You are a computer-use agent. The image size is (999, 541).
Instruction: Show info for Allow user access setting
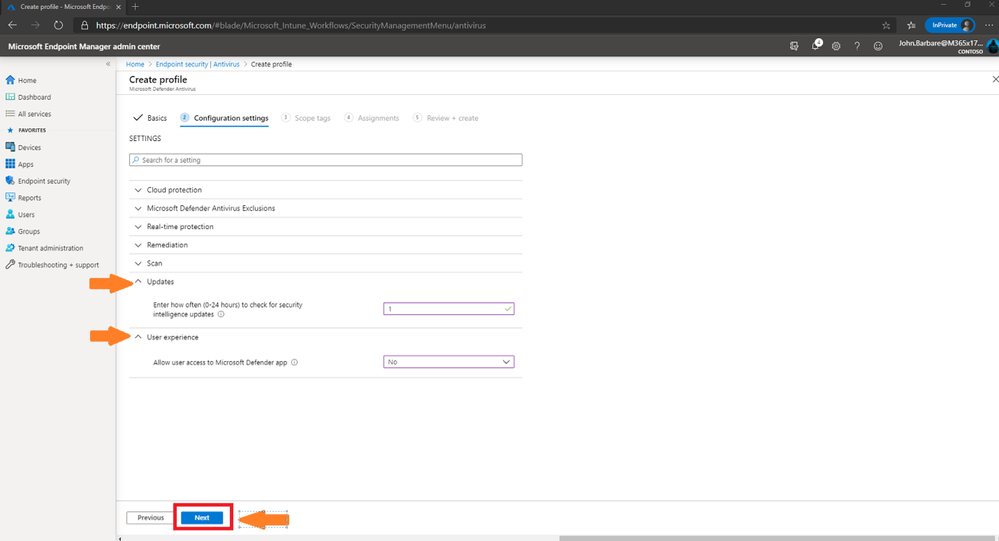[x=294, y=362]
